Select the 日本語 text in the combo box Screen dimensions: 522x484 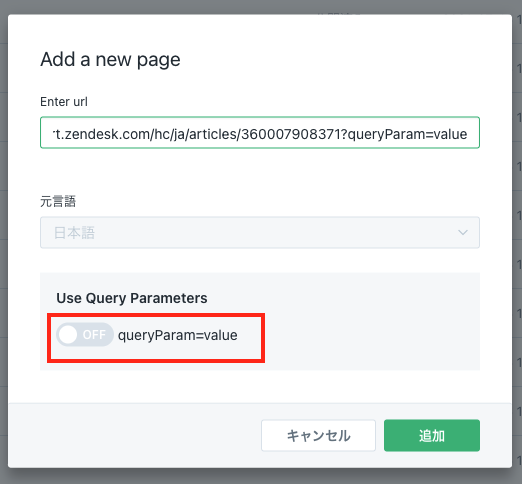[74, 233]
